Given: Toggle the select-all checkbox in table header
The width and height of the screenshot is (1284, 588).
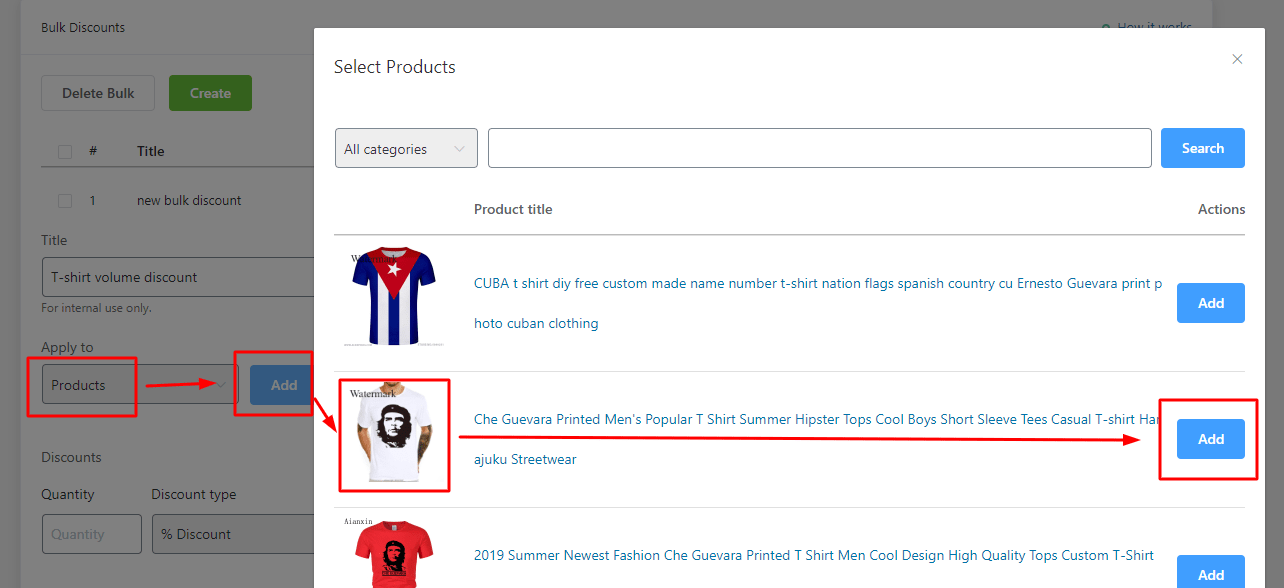Looking at the screenshot, I should point(65,152).
